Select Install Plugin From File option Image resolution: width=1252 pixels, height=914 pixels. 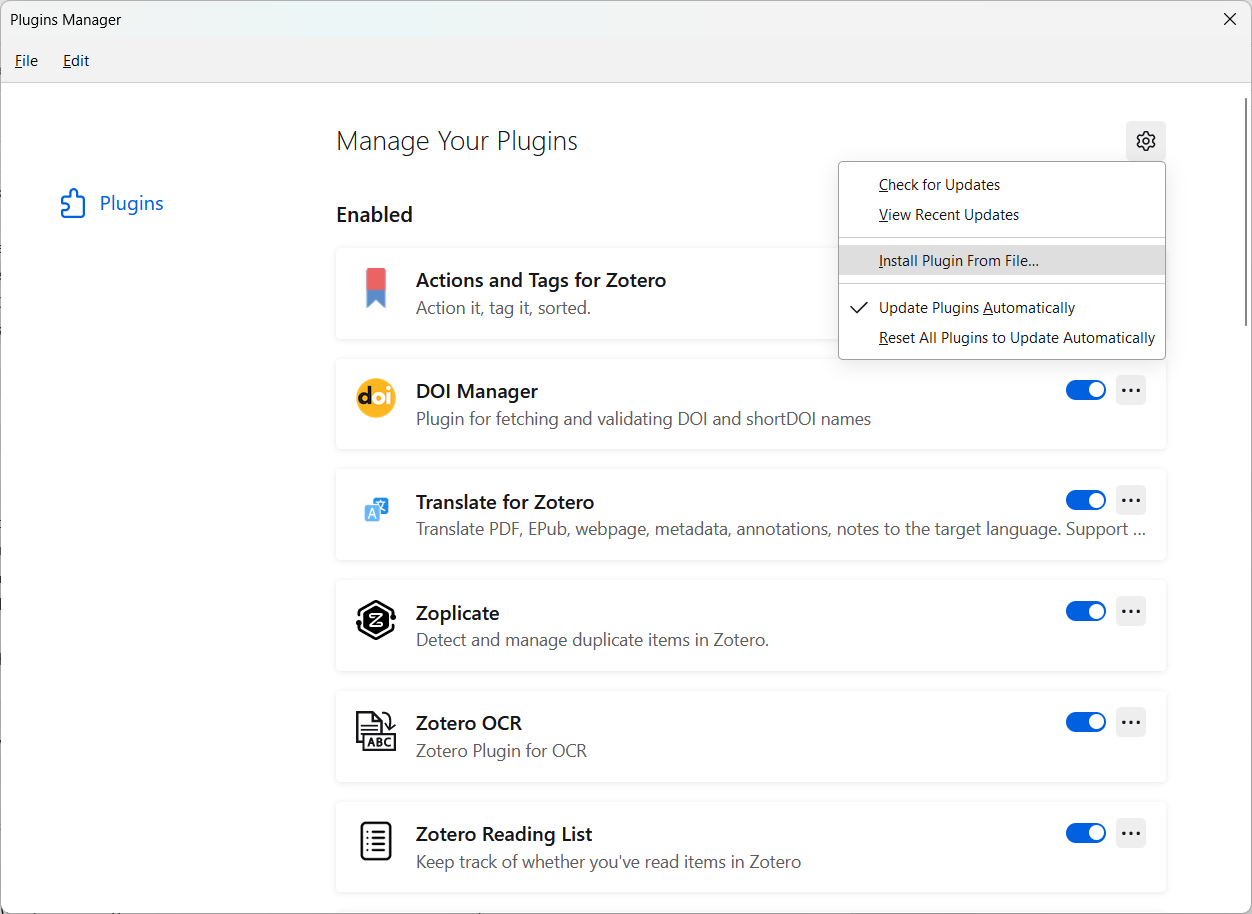958,261
